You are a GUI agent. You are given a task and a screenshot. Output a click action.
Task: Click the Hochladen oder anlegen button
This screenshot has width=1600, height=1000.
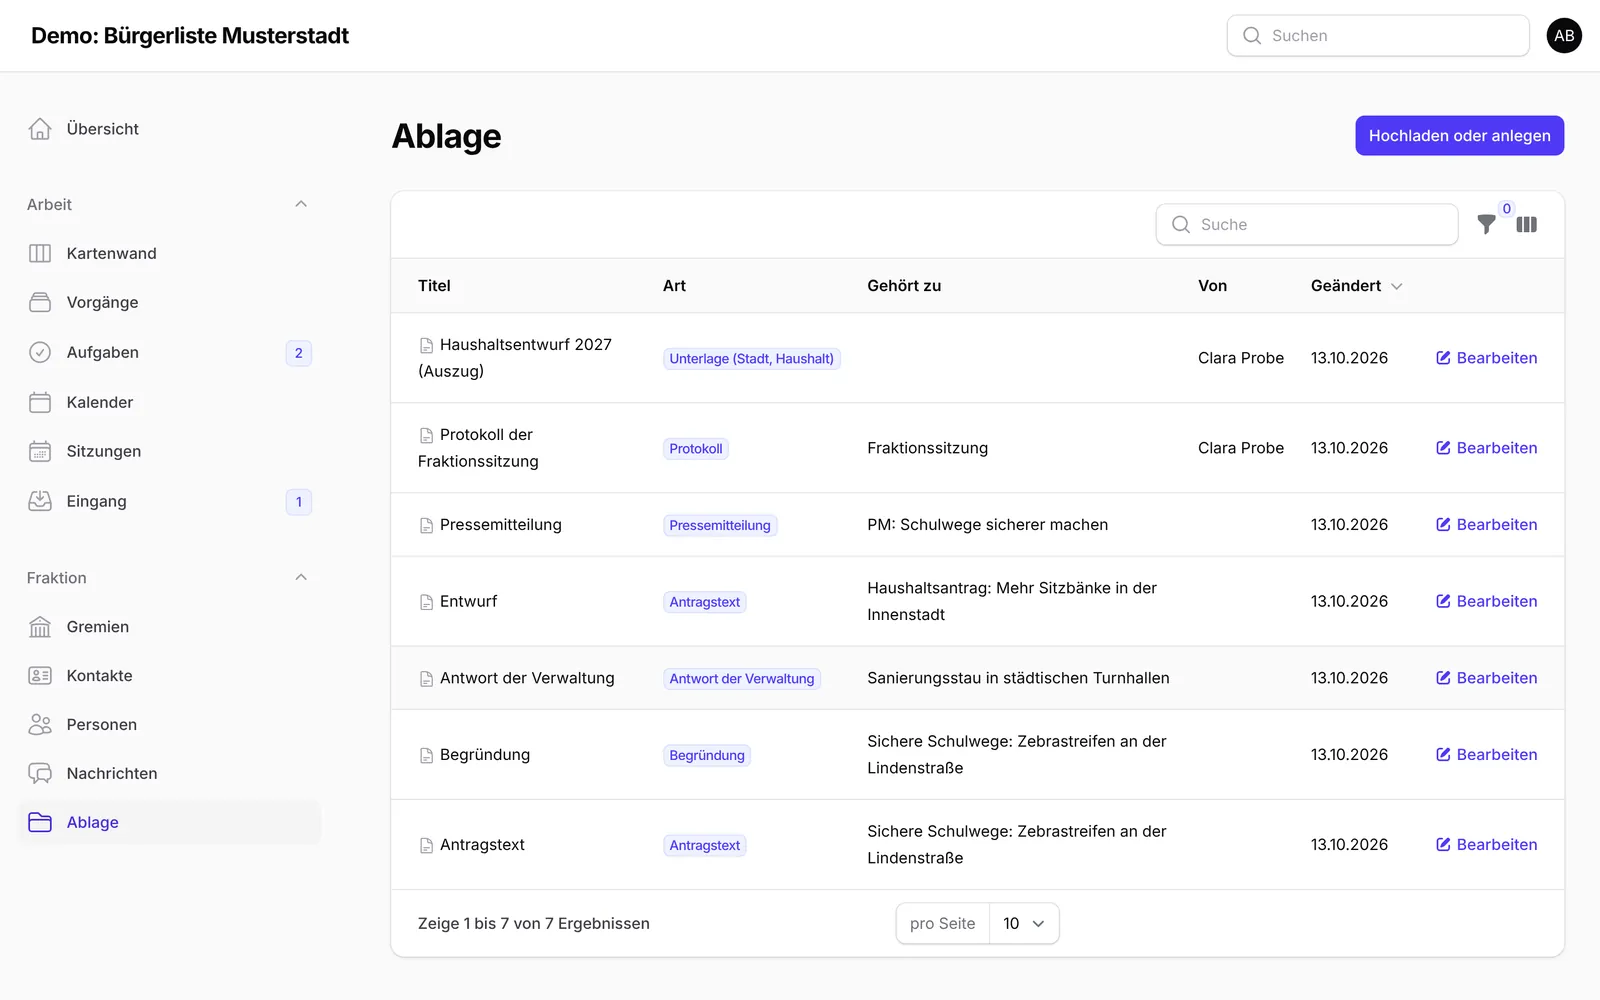coord(1460,136)
